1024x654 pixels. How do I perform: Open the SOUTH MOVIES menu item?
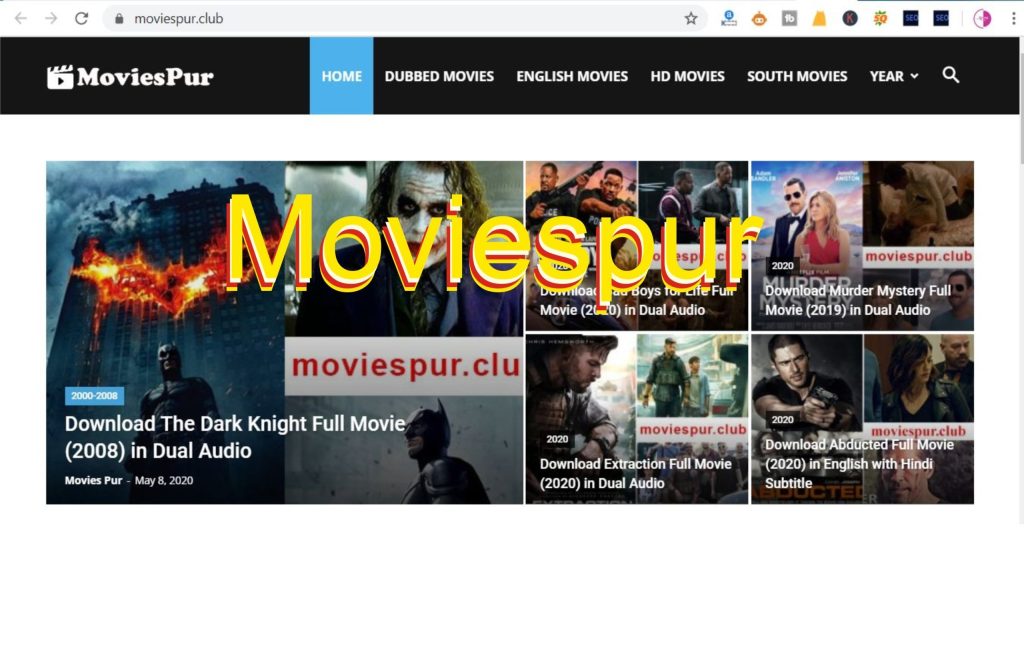coord(797,76)
